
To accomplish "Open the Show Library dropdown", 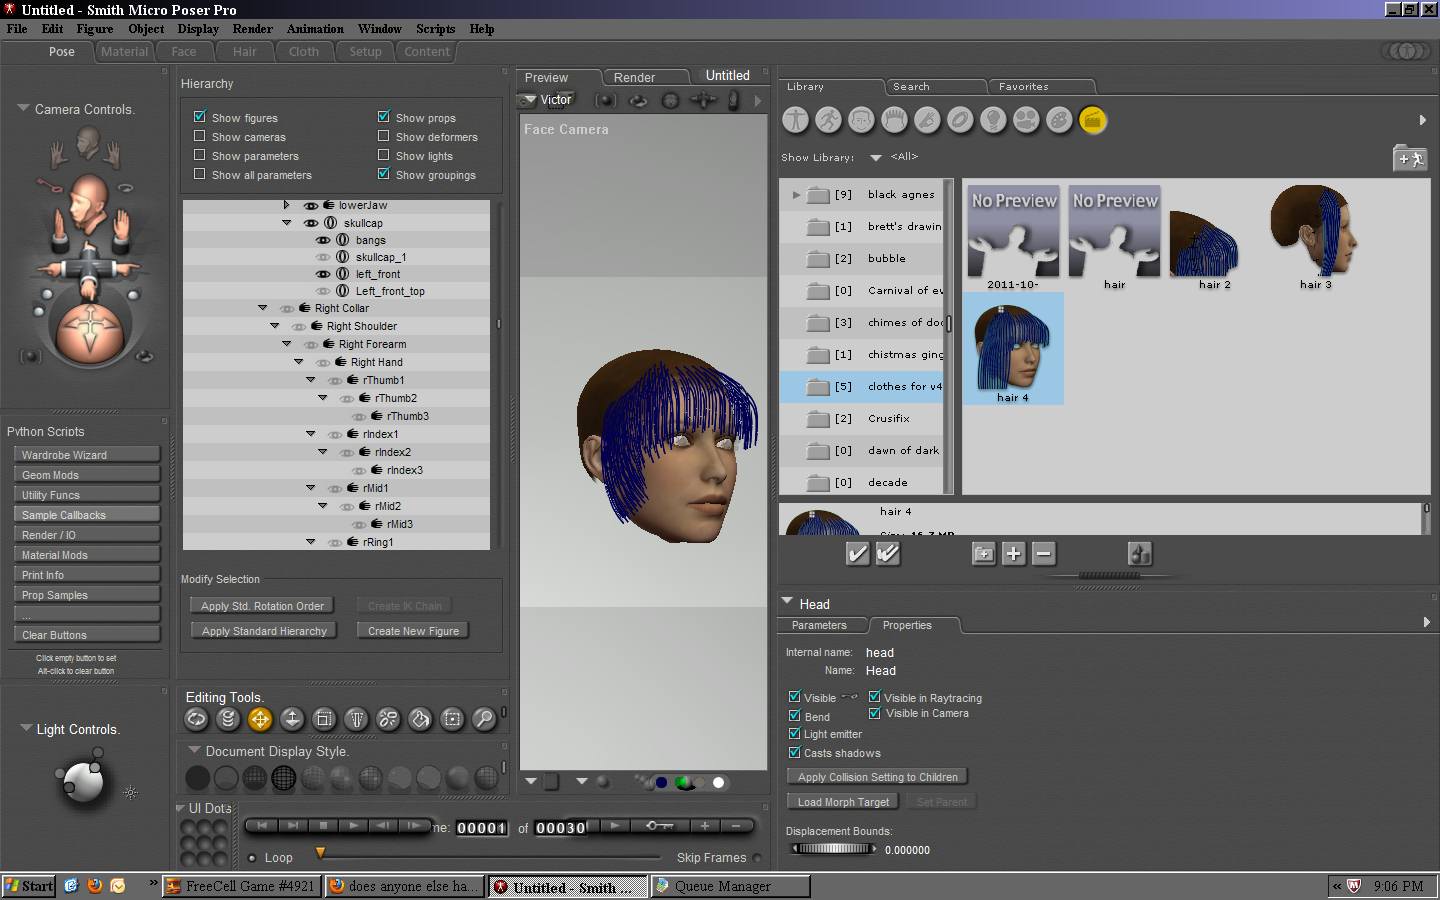I will 876,157.
